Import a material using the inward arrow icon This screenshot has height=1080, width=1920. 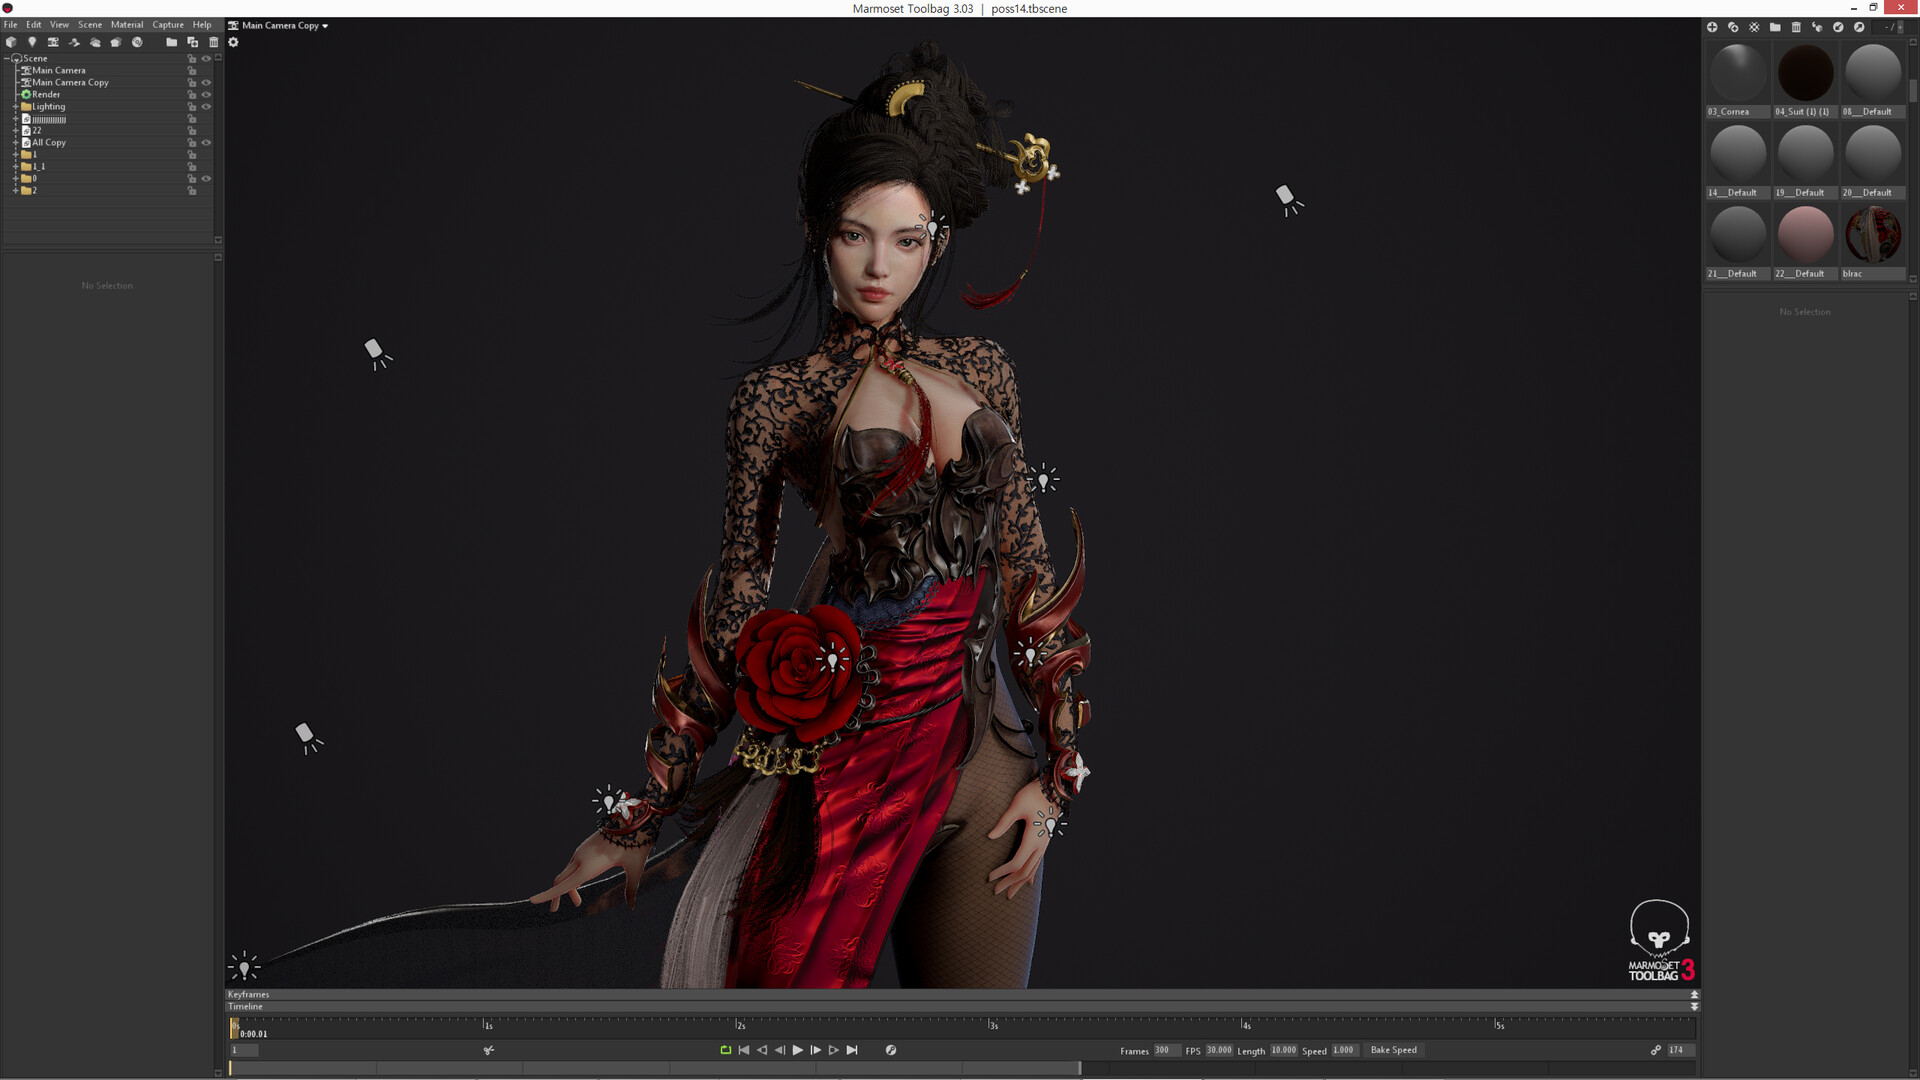[x=1838, y=27]
